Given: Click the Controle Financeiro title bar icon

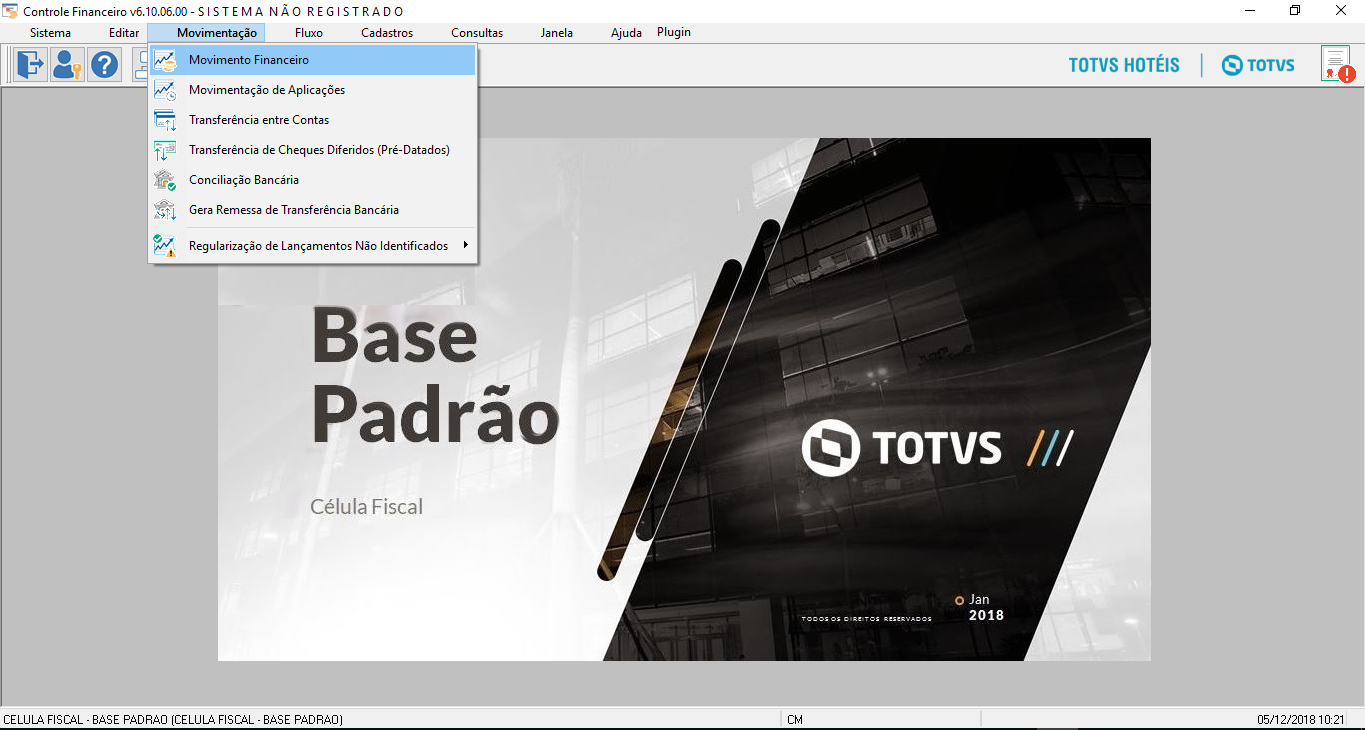Looking at the screenshot, I should 10,11.
